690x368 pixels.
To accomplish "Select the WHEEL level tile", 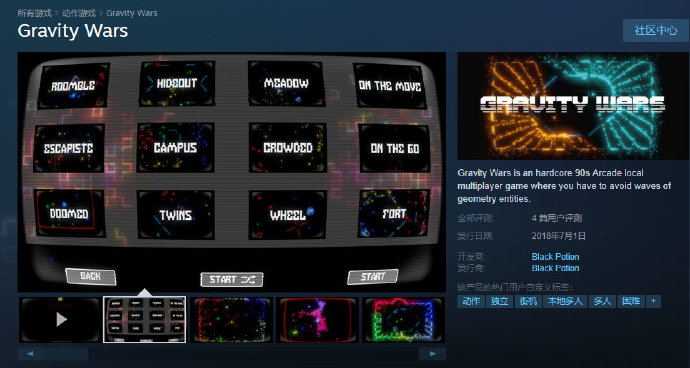I will 288,215.
